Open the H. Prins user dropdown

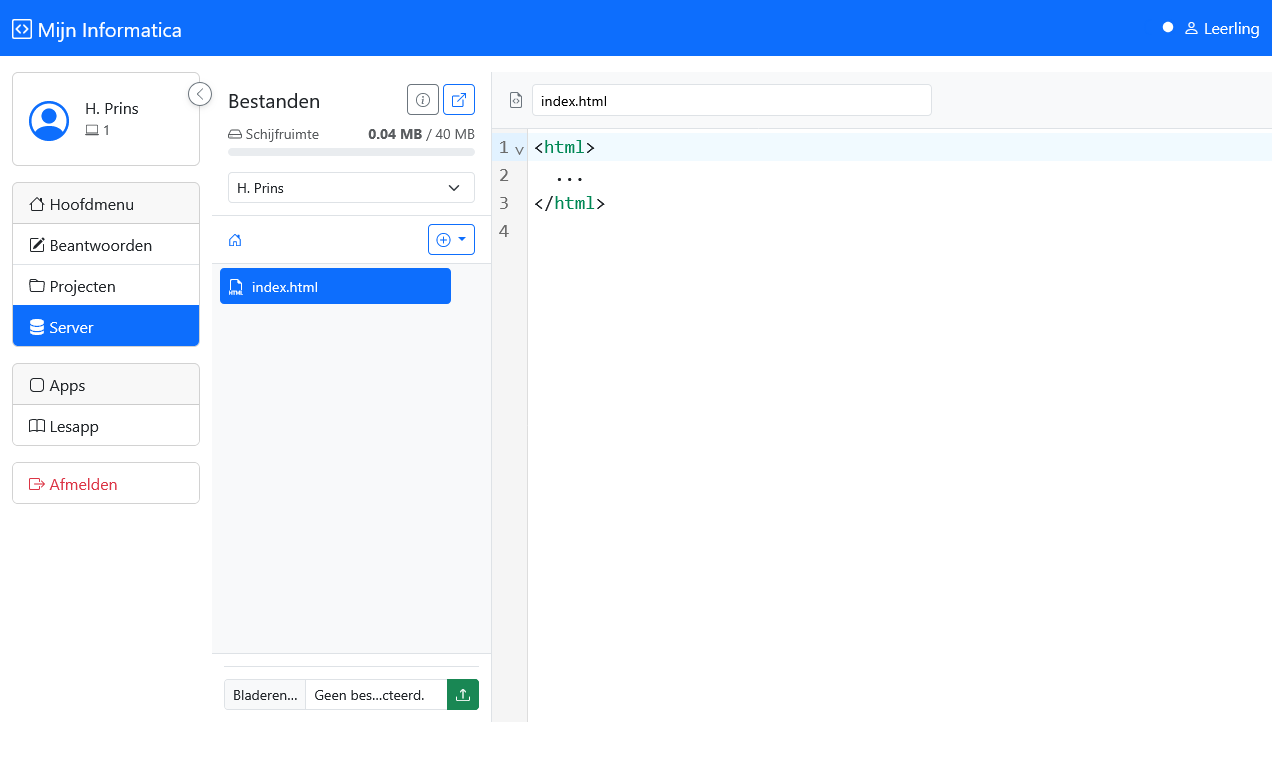tap(351, 188)
